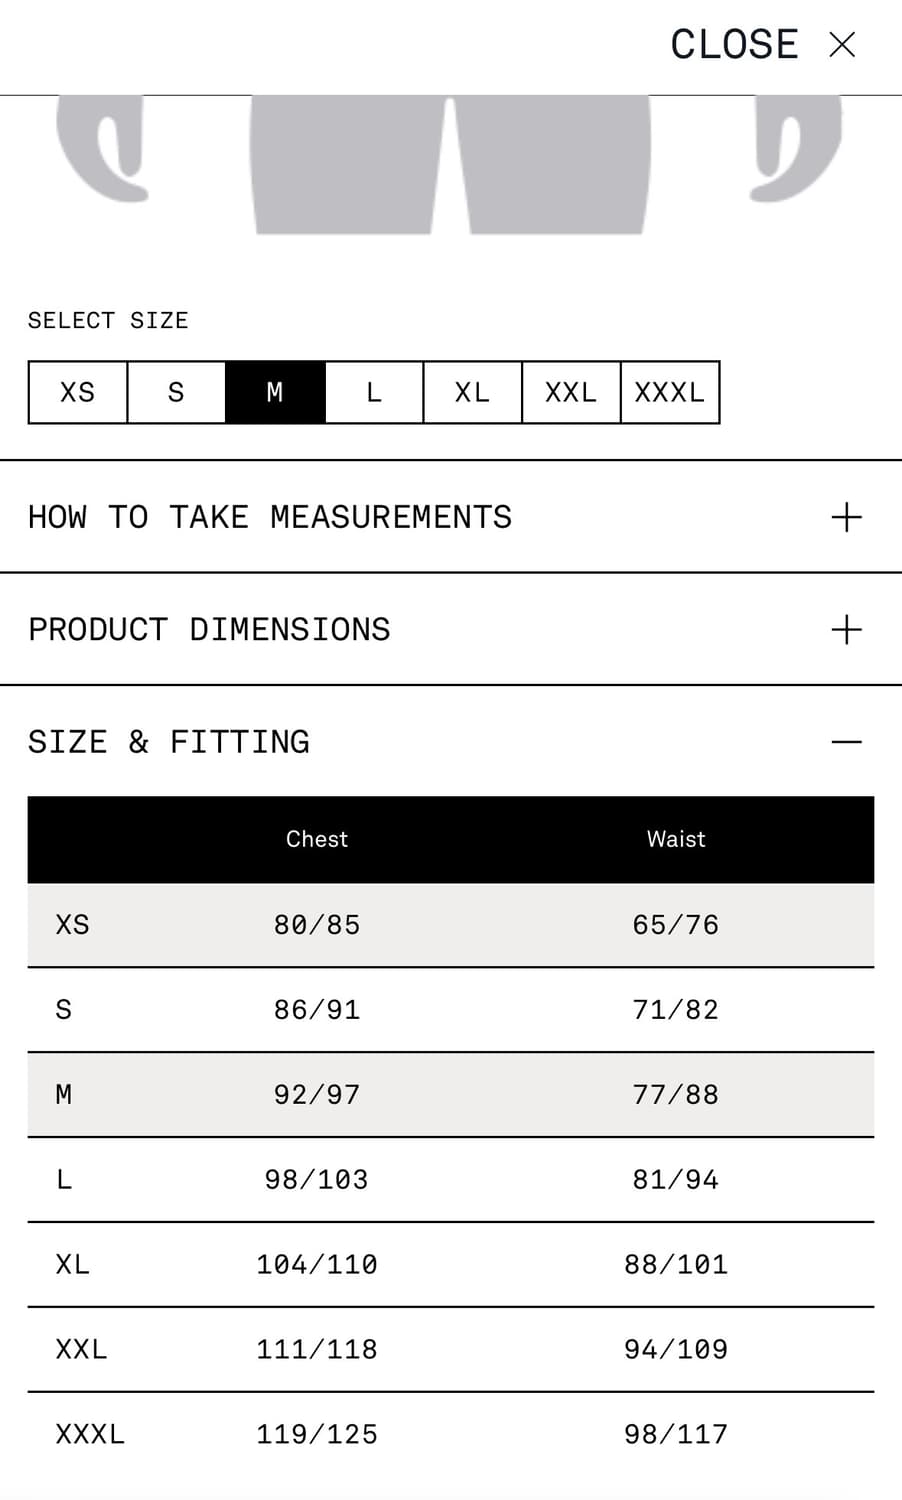Click the Waist column header
The image size is (902, 1500).
676,839
